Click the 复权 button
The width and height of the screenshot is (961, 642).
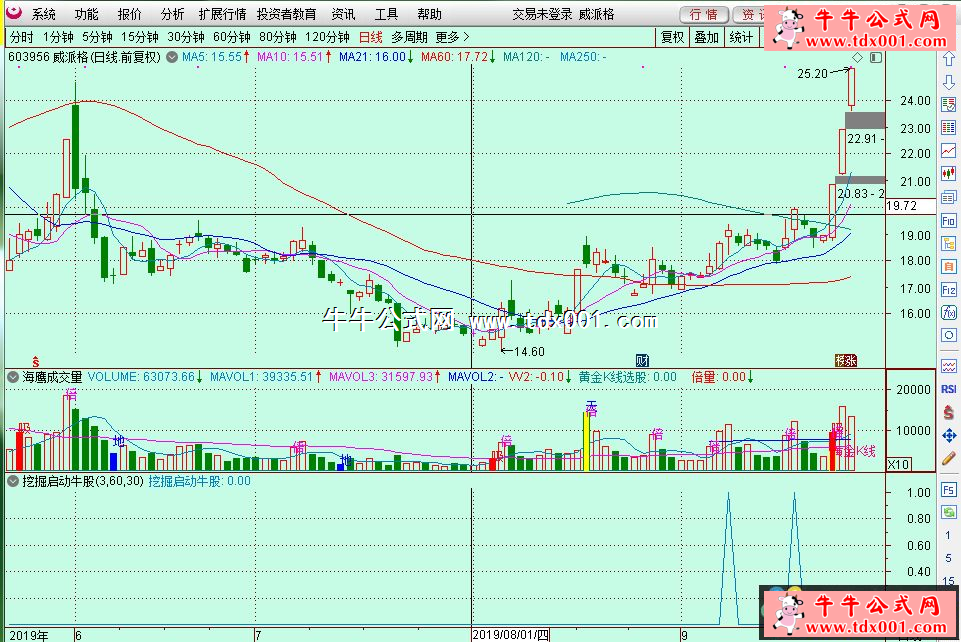pyautogui.click(x=672, y=37)
